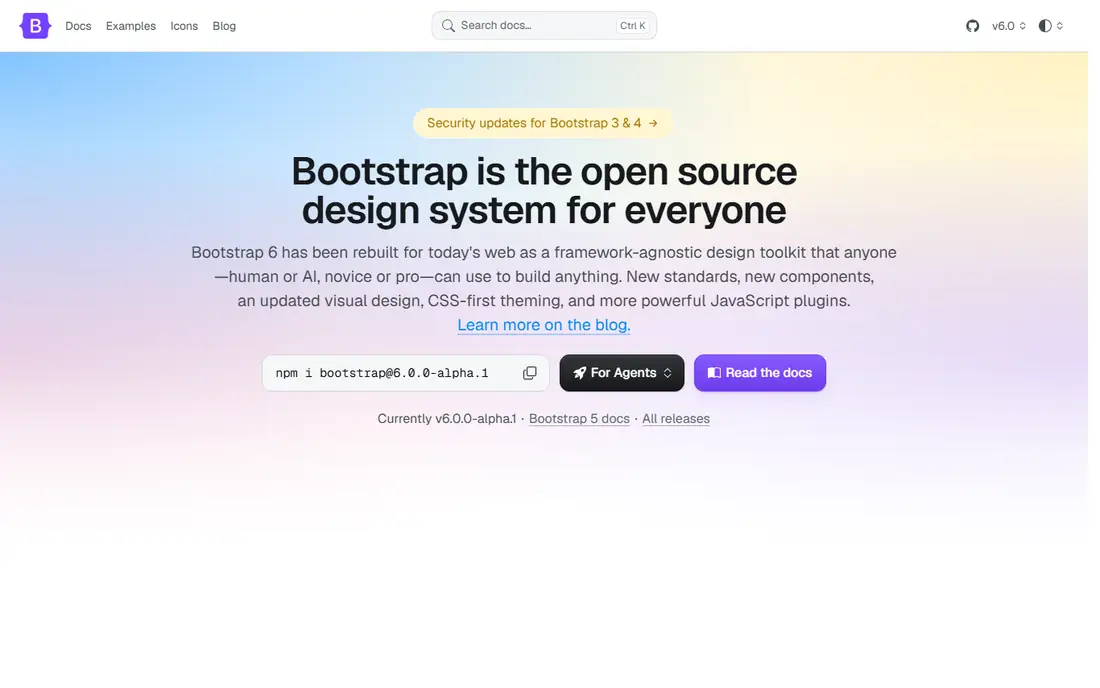Click the npm i bootstrap@6.0.0-alpha.1 command text
Image resolution: width=1100 pixels, height=688 pixels.
coord(382,373)
